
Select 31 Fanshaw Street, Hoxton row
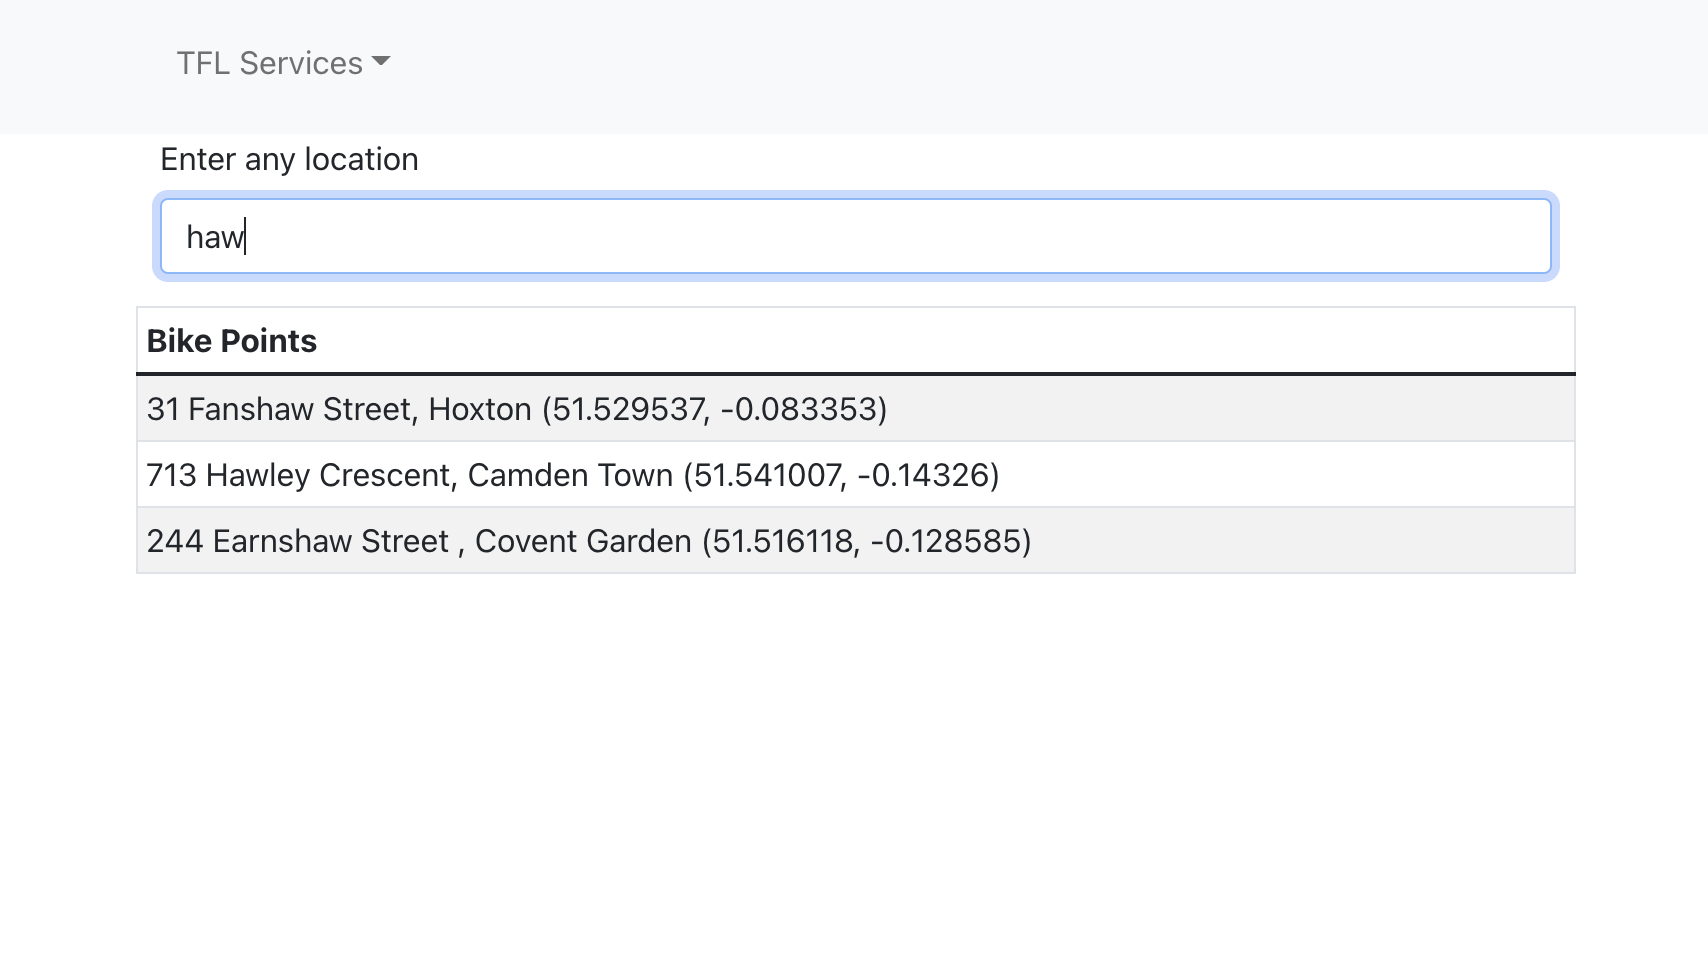pyautogui.click(x=856, y=409)
